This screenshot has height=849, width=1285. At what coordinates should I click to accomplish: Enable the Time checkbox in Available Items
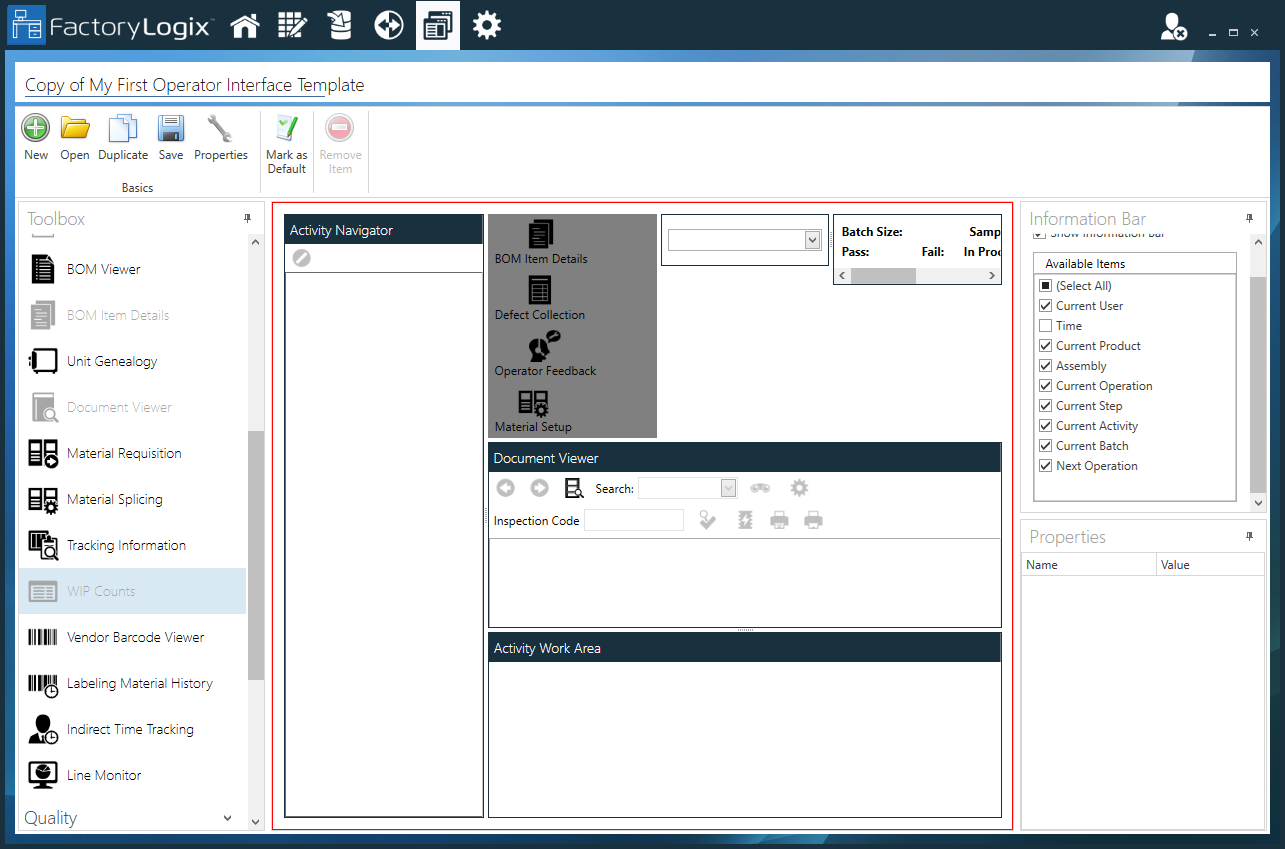pos(1045,325)
